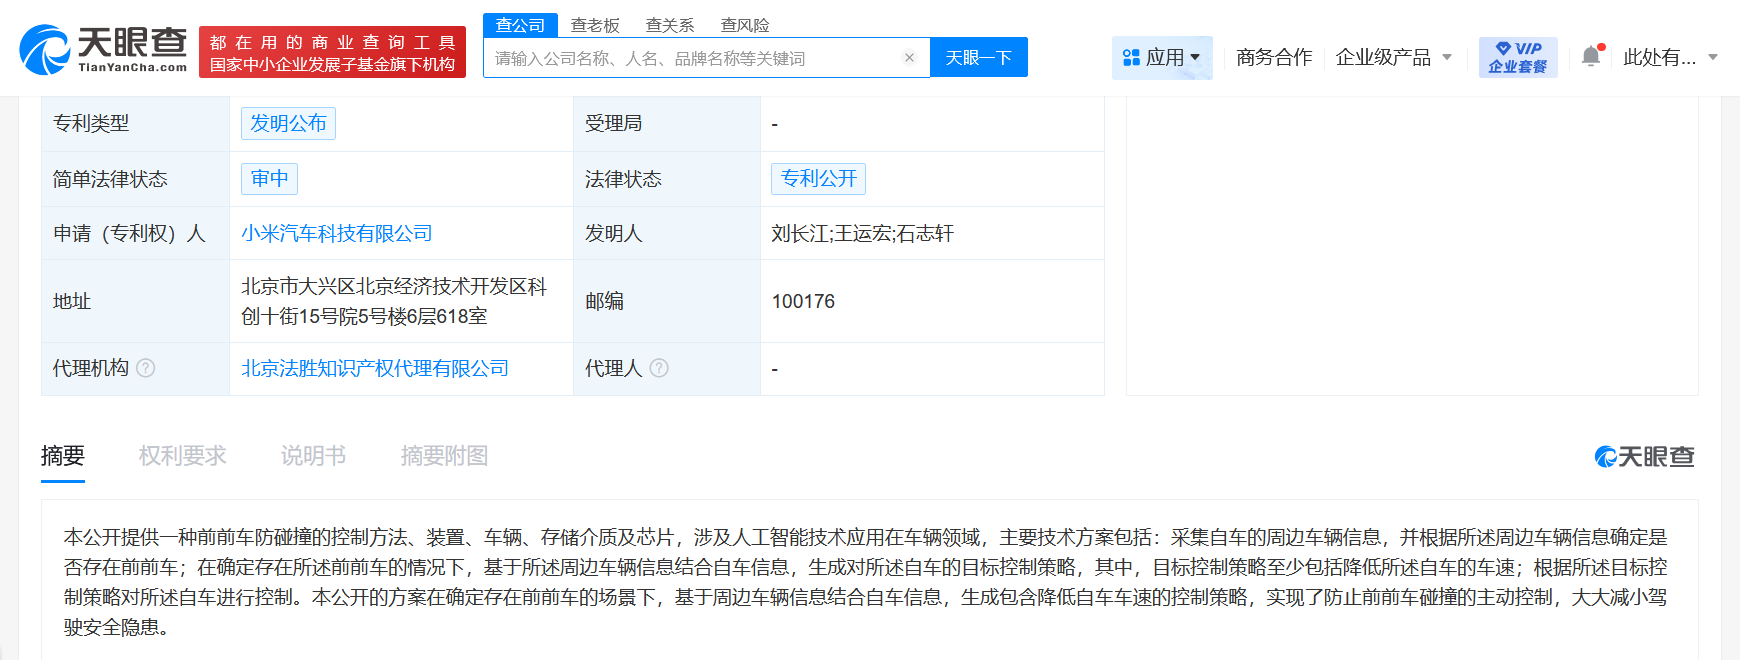Select postal code 100176

click(x=803, y=301)
